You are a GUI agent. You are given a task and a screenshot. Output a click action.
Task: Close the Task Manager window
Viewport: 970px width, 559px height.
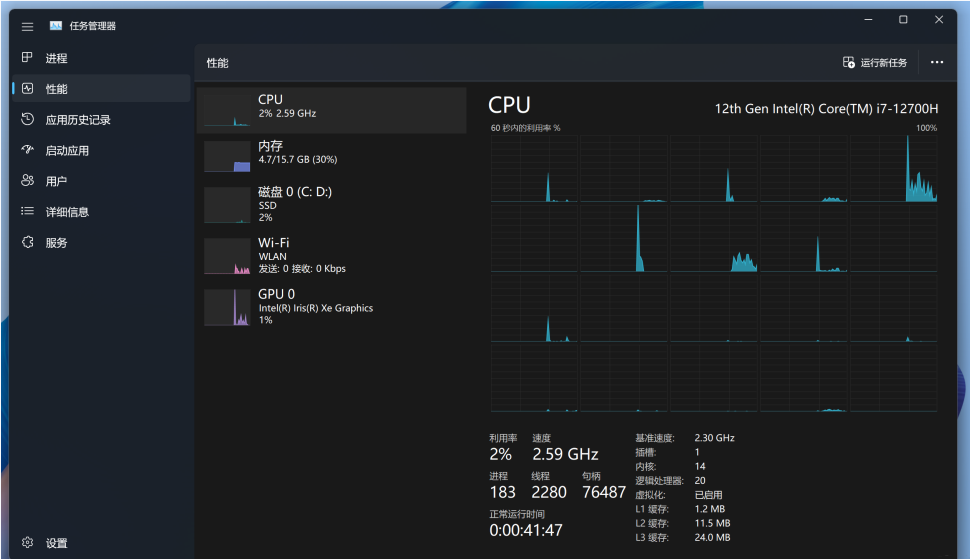pyautogui.click(x=939, y=20)
